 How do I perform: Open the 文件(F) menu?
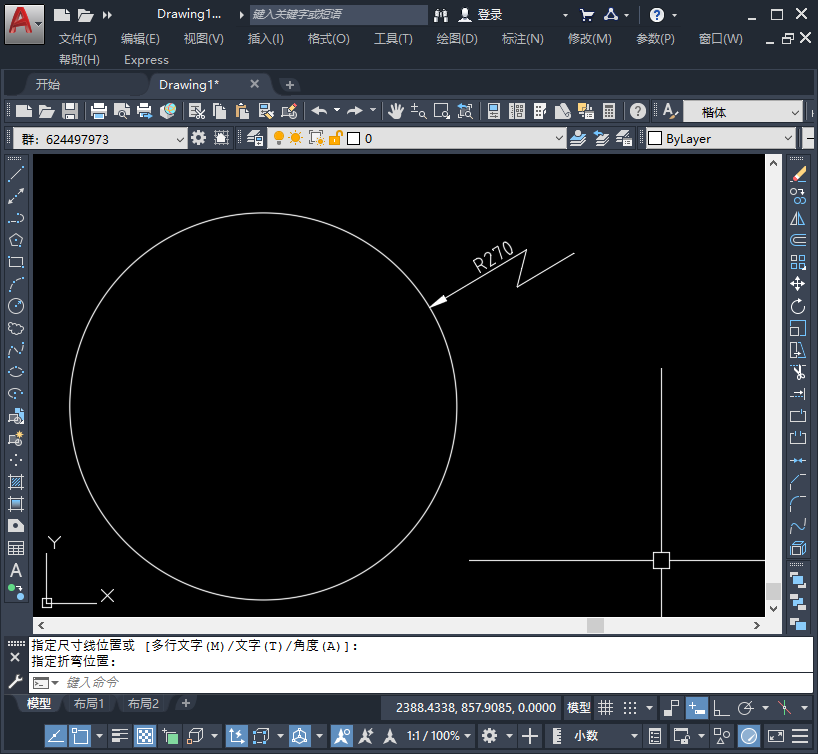78,39
